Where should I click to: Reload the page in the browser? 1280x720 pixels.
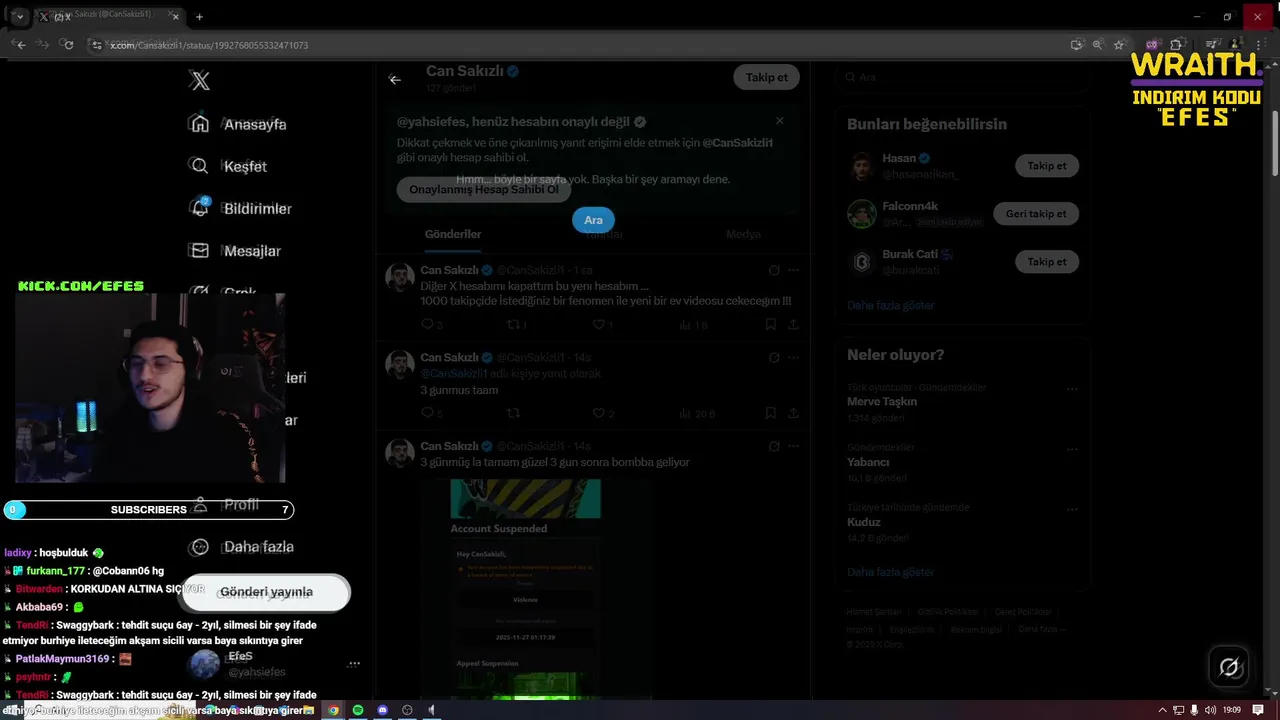point(68,44)
